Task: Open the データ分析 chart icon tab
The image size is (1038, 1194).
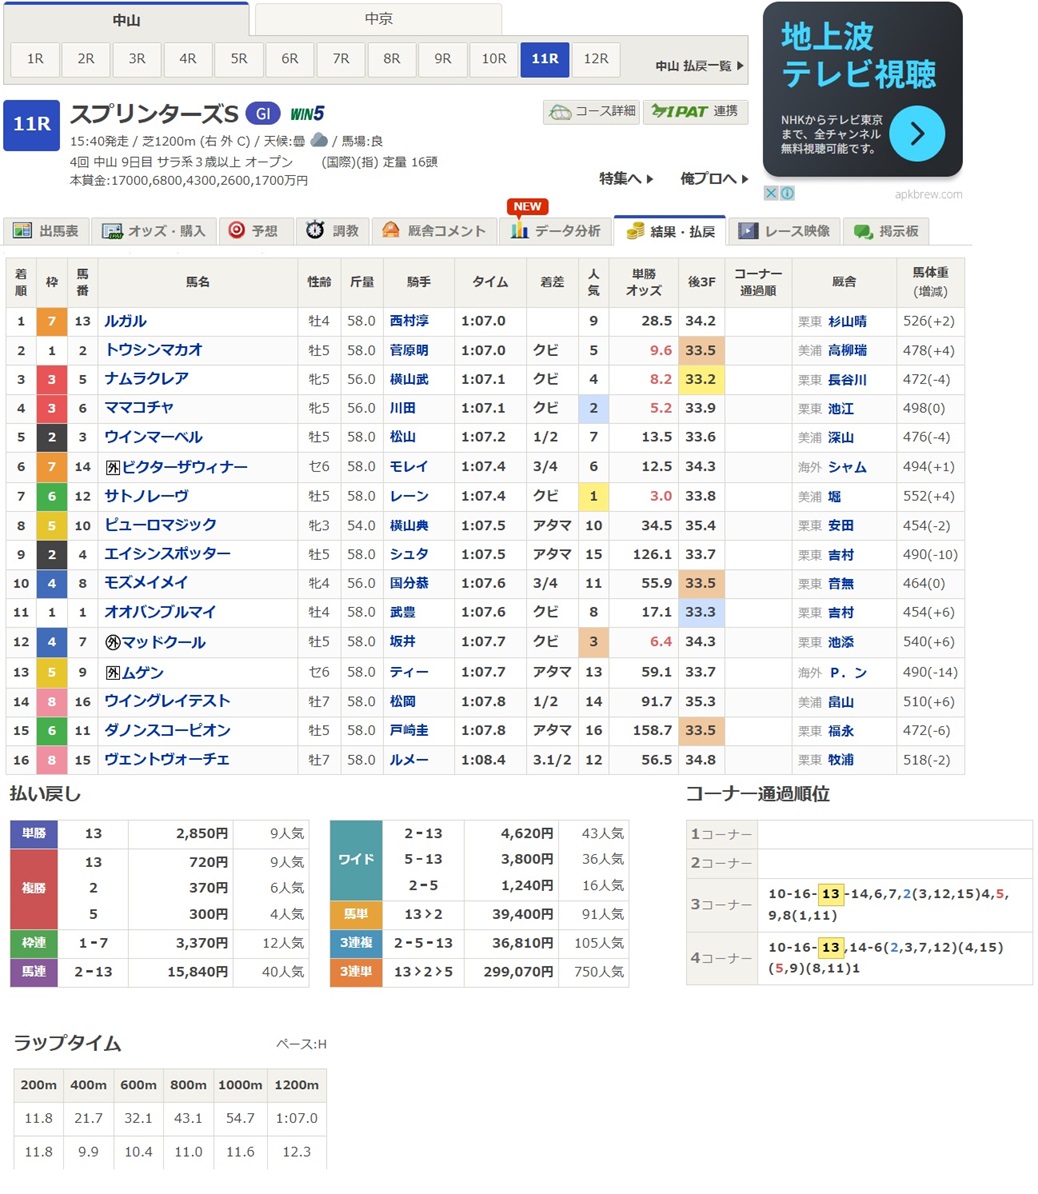Action: (519, 231)
